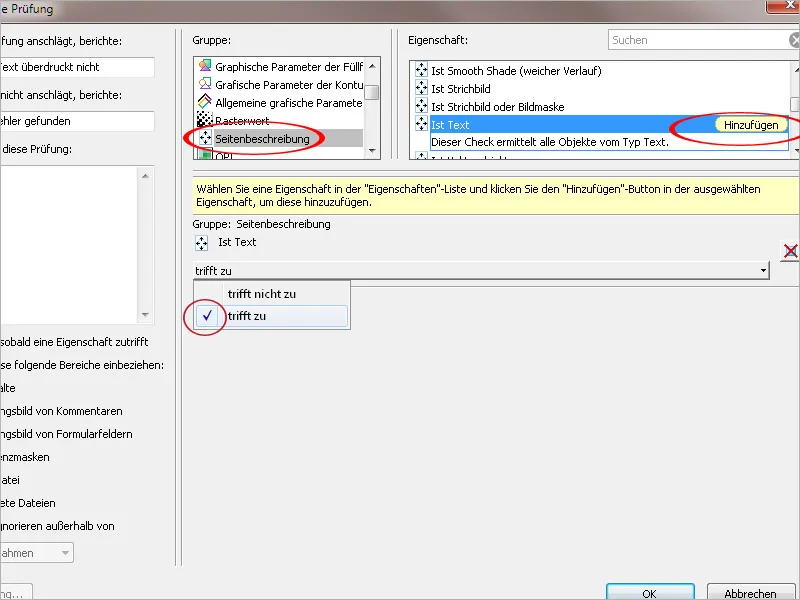Clear the Suchen search field
800x600 pixels.
pos(794,40)
